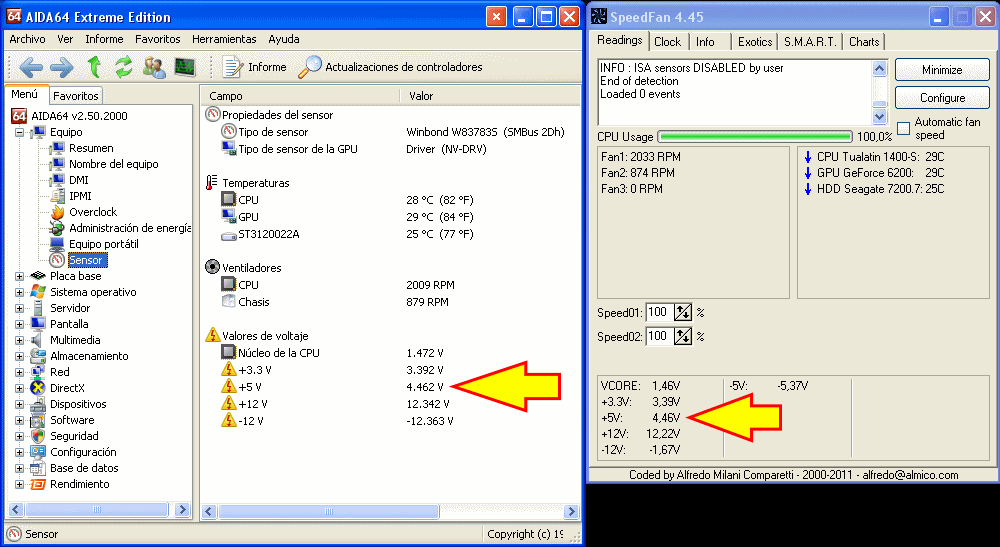The width and height of the screenshot is (1000, 547).
Task: Open the Favoritos menu
Action: [x=158, y=39]
